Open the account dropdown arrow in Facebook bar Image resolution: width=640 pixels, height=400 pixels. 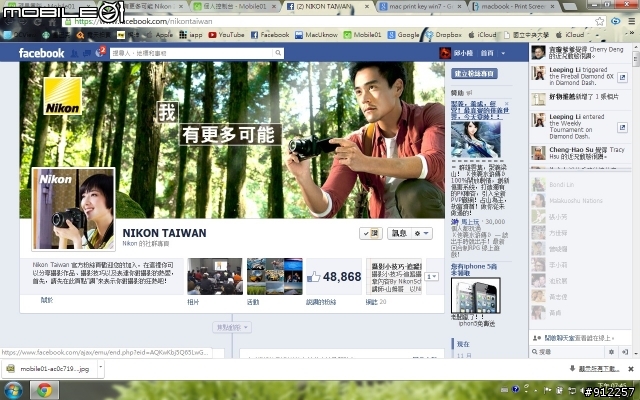pyautogui.click(x=503, y=53)
